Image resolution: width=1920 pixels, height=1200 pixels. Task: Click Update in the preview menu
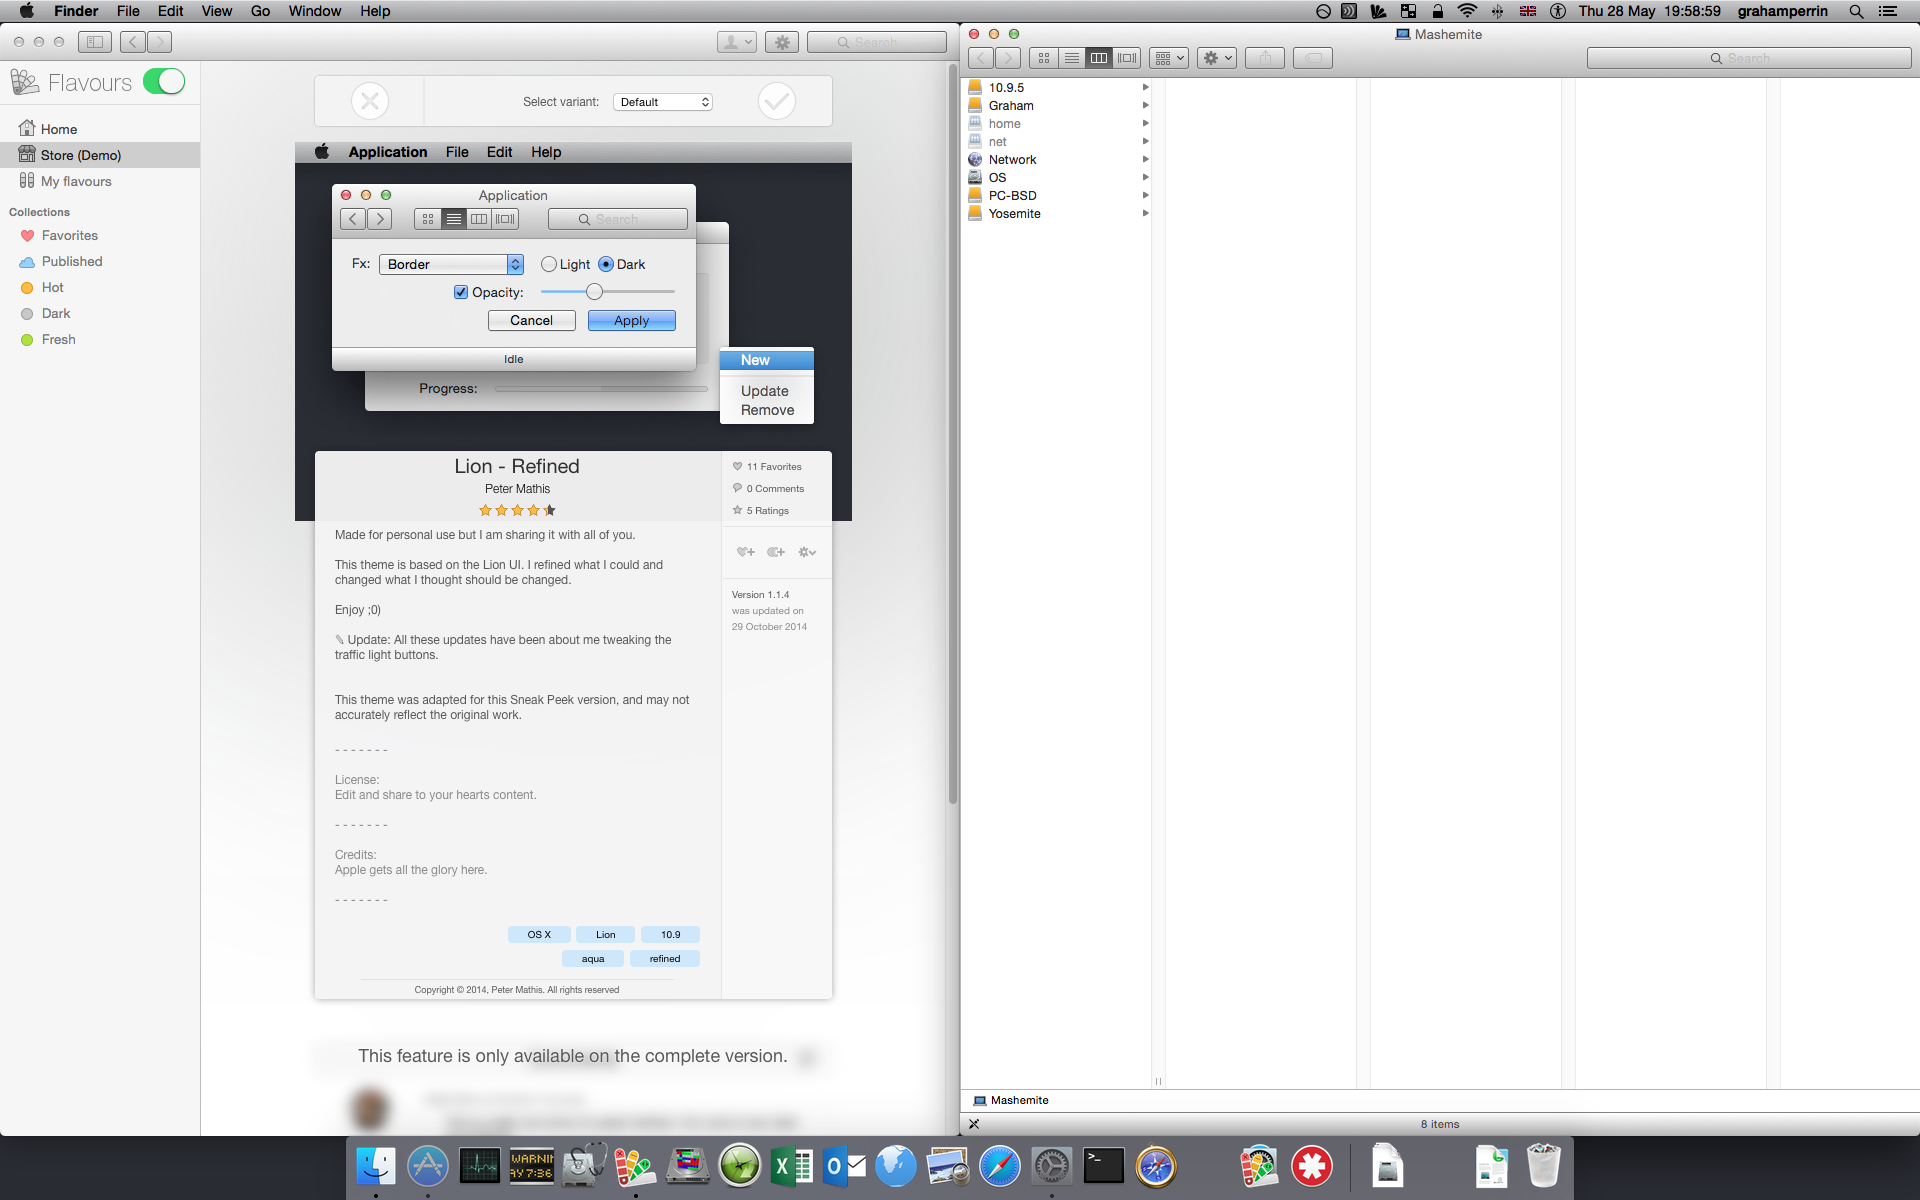(x=765, y=391)
